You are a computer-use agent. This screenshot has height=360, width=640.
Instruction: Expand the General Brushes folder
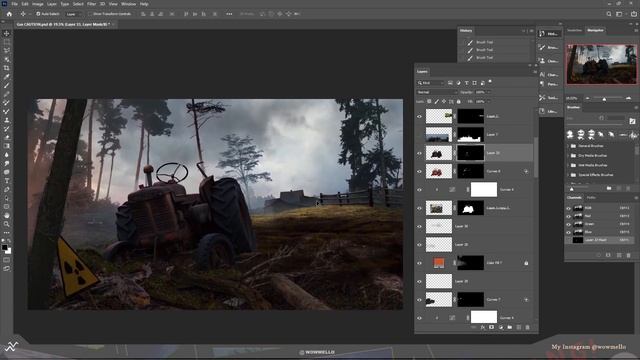(x=569, y=146)
